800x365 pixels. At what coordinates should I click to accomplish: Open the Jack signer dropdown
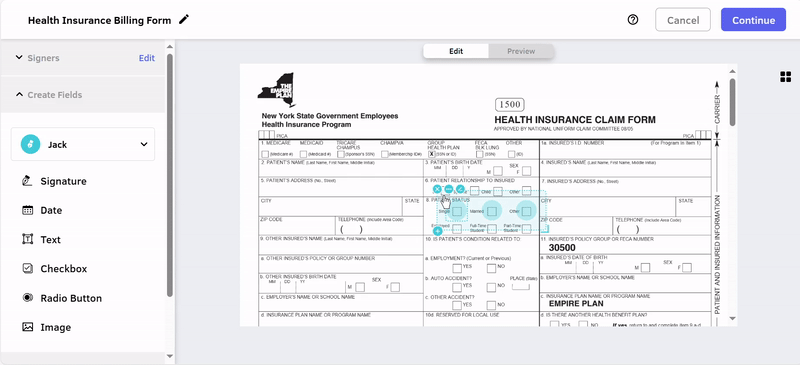(83, 144)
